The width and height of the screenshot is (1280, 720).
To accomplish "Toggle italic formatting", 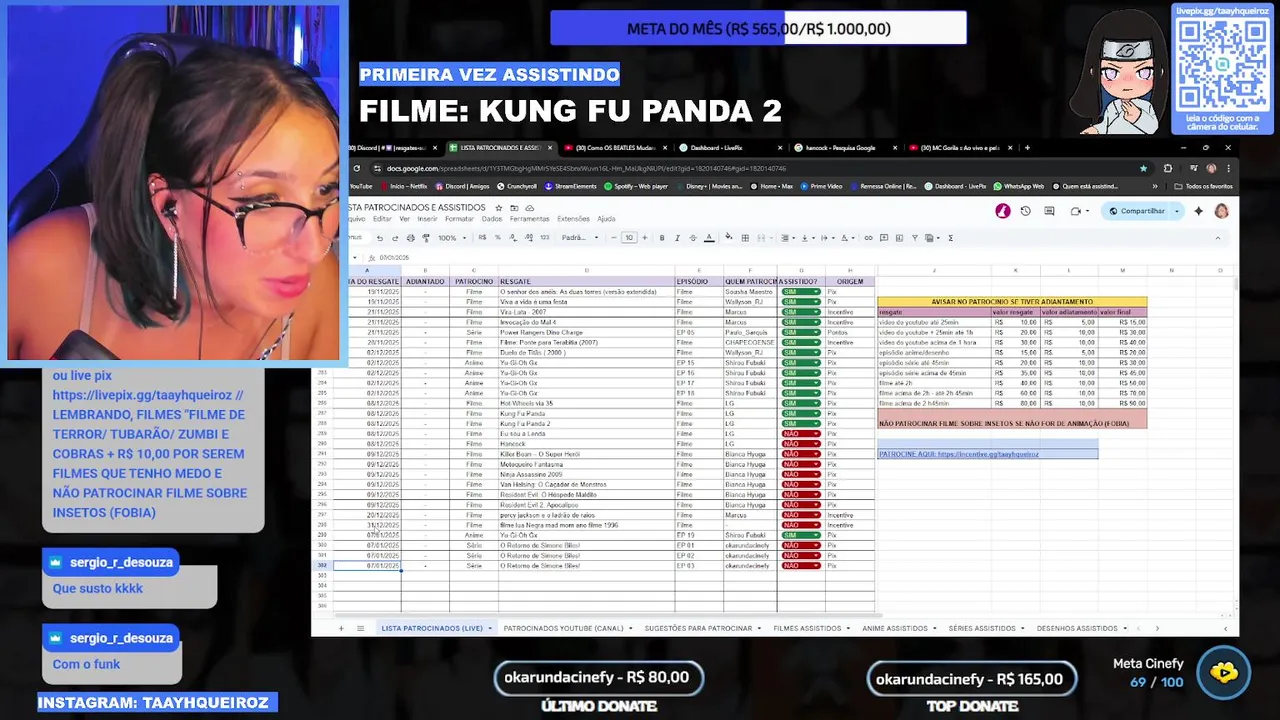I will click(677, 238).
